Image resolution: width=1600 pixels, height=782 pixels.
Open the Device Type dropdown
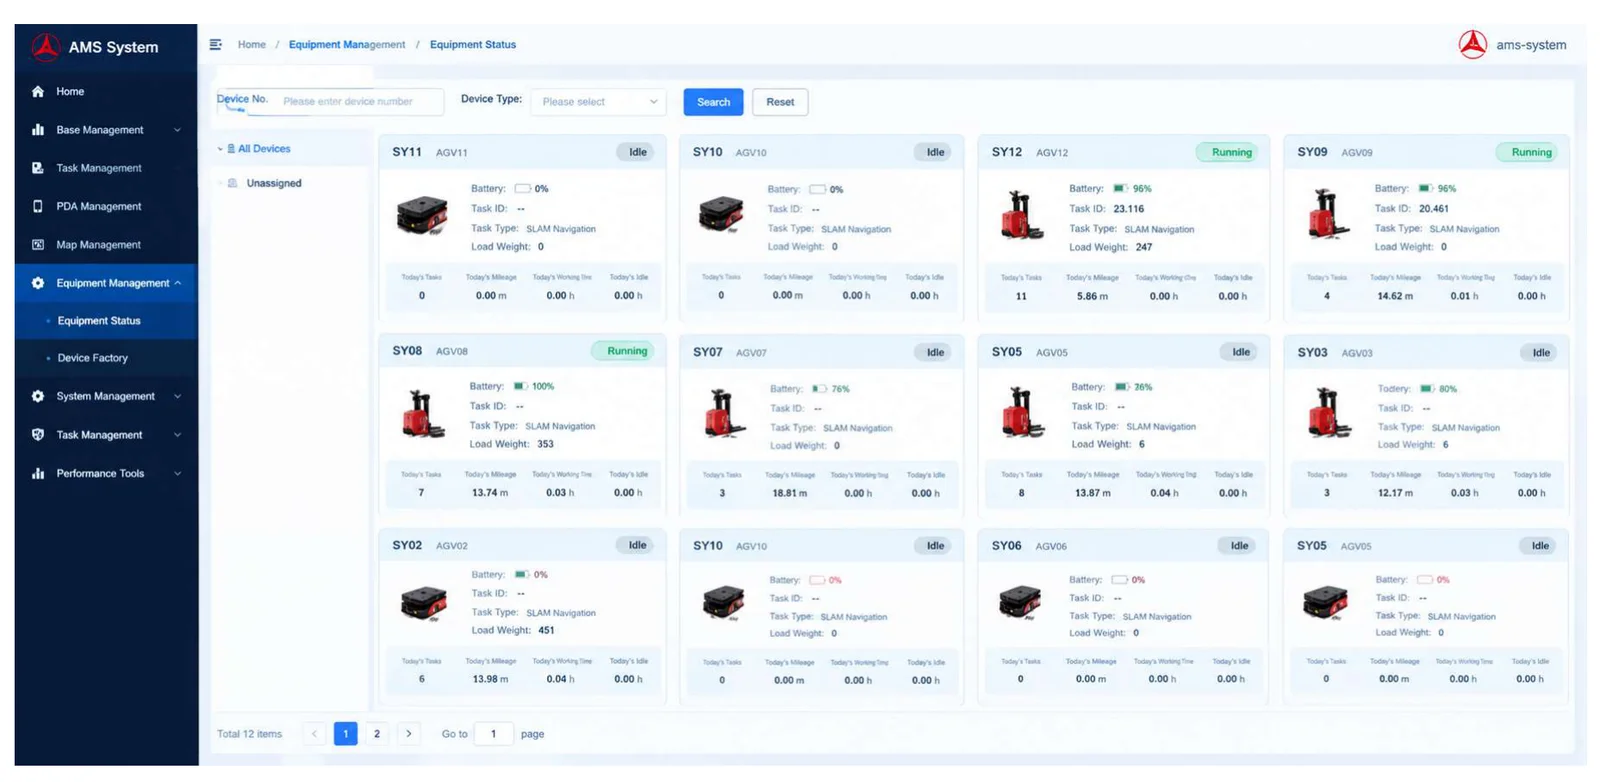click(x=598, y=102)
